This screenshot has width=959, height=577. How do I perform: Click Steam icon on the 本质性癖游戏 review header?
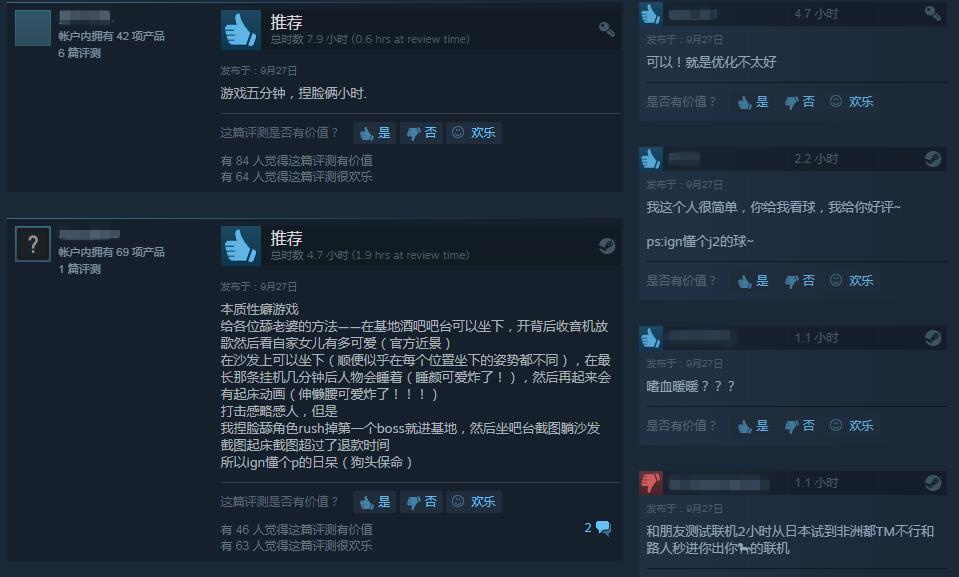pyautogui.click(x=606, y=246)
